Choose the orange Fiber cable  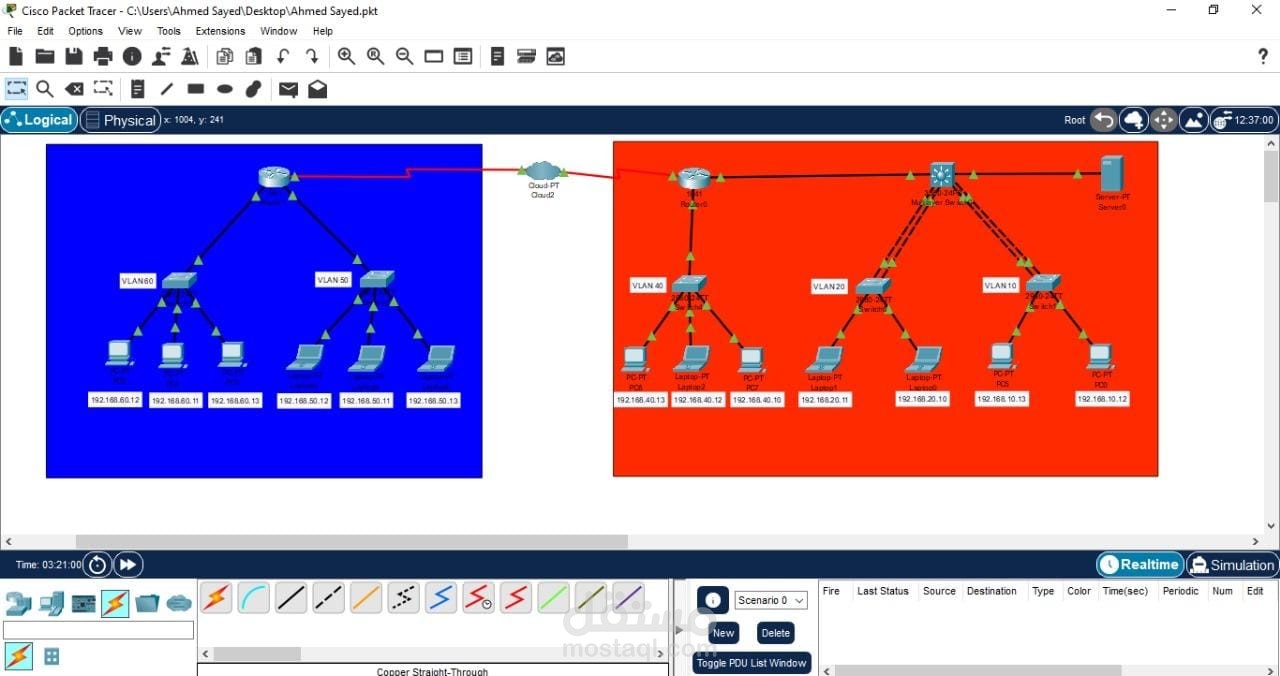366,598
